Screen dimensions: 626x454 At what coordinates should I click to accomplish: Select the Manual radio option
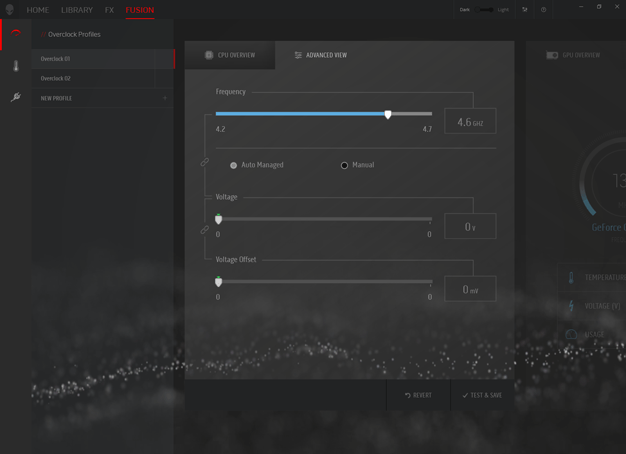[344, 165]
